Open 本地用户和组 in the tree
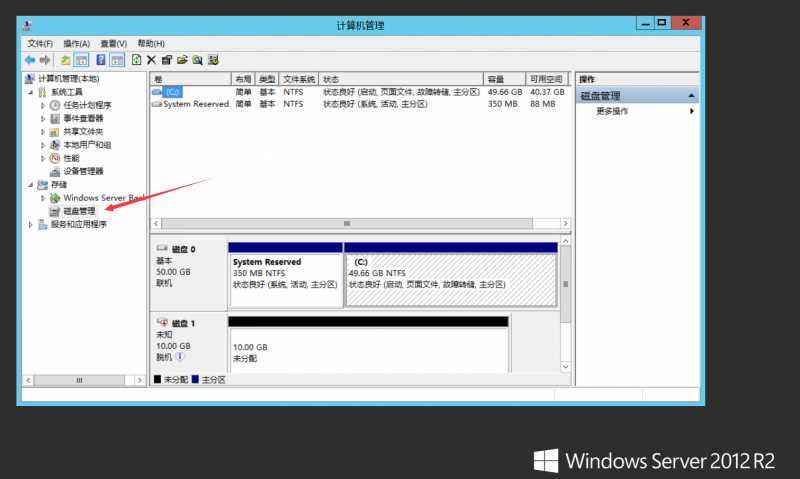The height and width of the screenshot is (479, 800). pyautogui.click(x=87, y=145)
